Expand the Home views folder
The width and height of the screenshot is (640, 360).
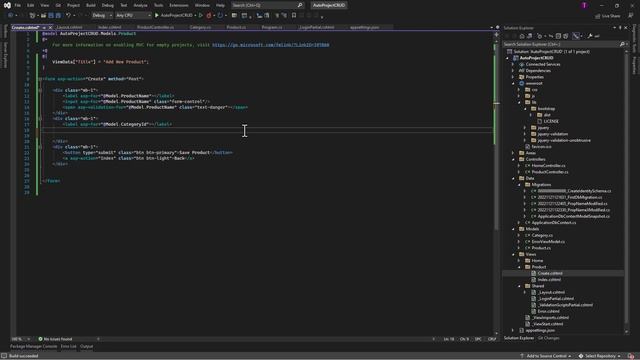520,260
